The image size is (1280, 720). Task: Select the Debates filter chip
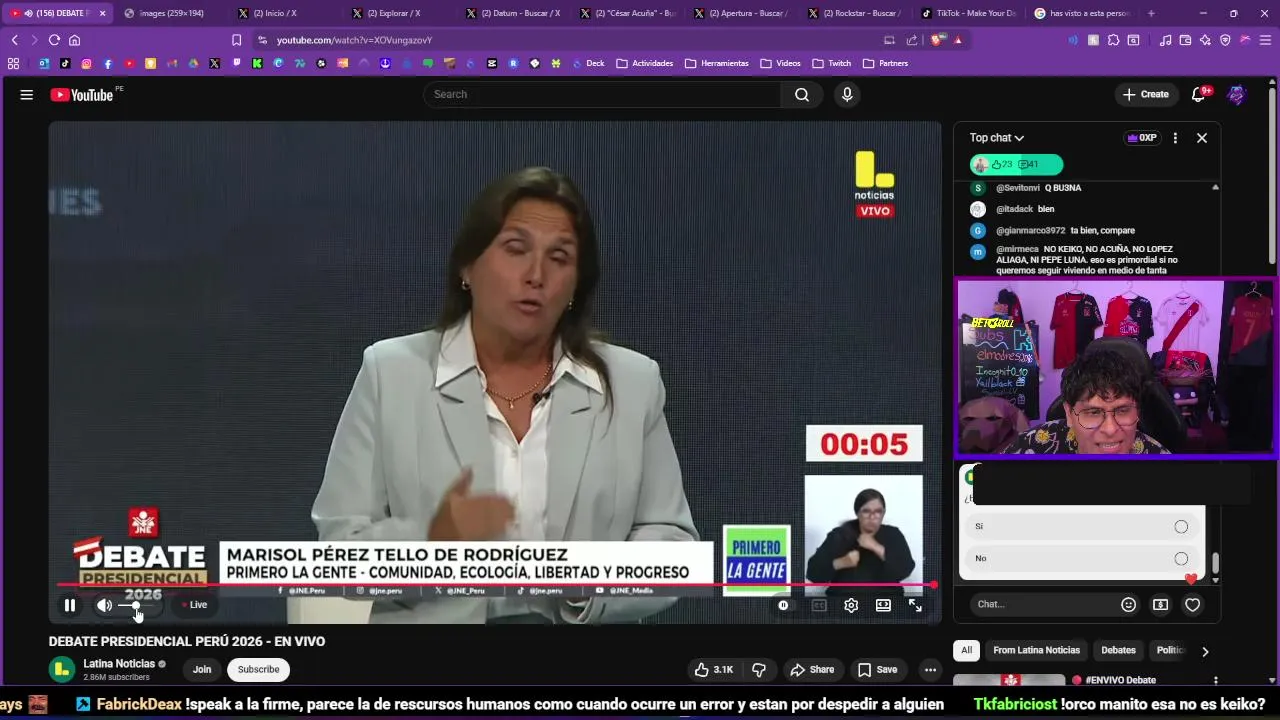click(1118, 650)
